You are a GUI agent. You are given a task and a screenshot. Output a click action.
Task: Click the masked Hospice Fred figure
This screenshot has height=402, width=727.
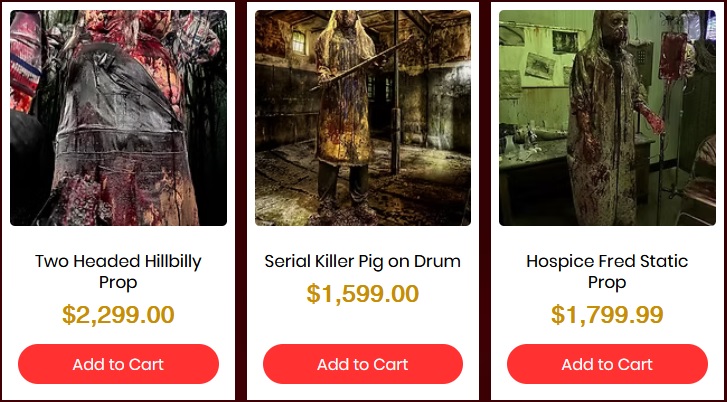[x=605, y=118]
